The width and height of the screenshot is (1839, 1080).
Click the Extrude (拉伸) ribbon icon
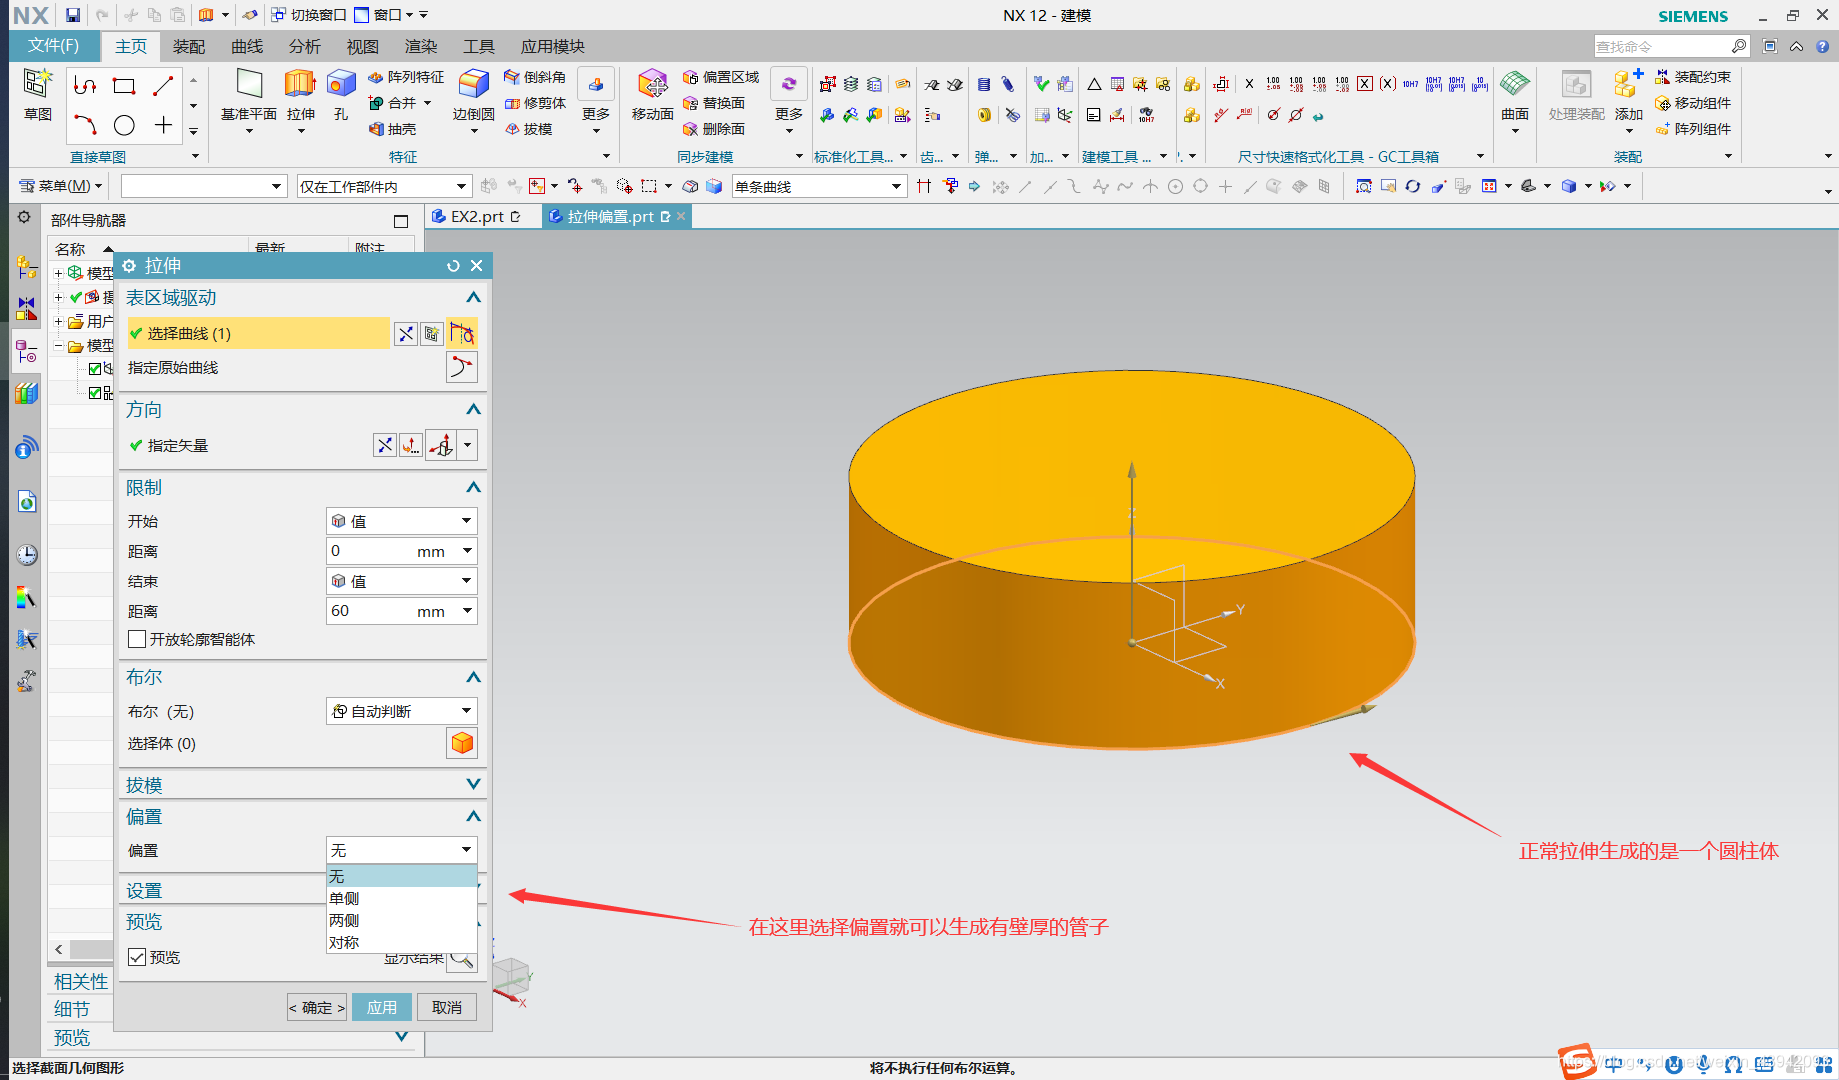300,96
